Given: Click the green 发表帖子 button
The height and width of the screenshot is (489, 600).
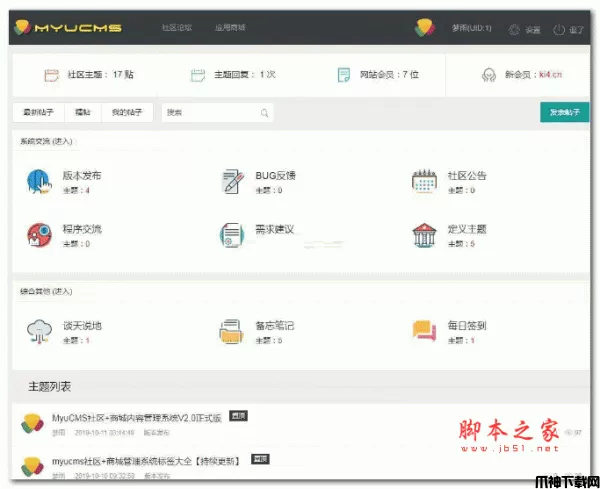Looking at the screenshot, I should (564, 112).
